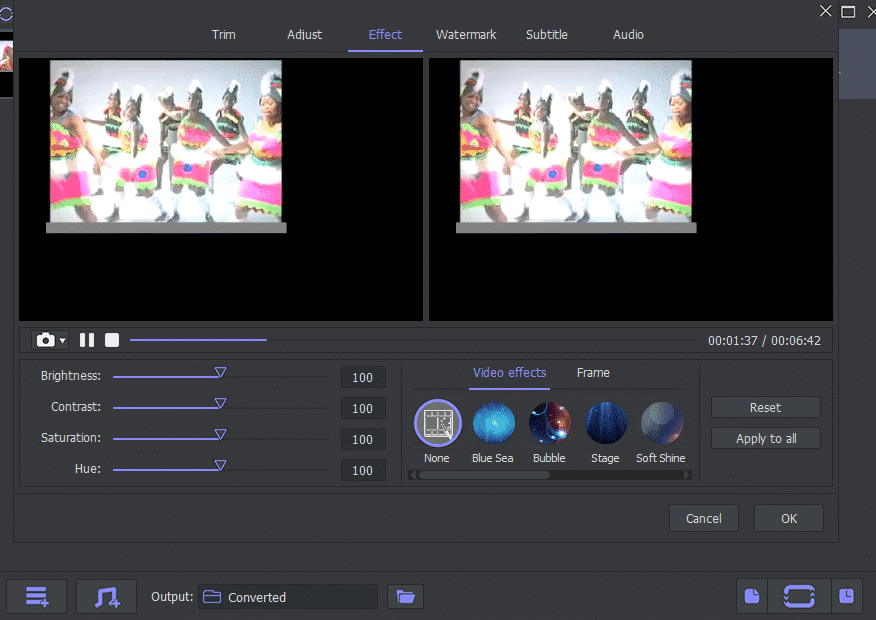Open the output folder browse icon
The height and width of the screenshot is (620, 876).
click(405, 597)
